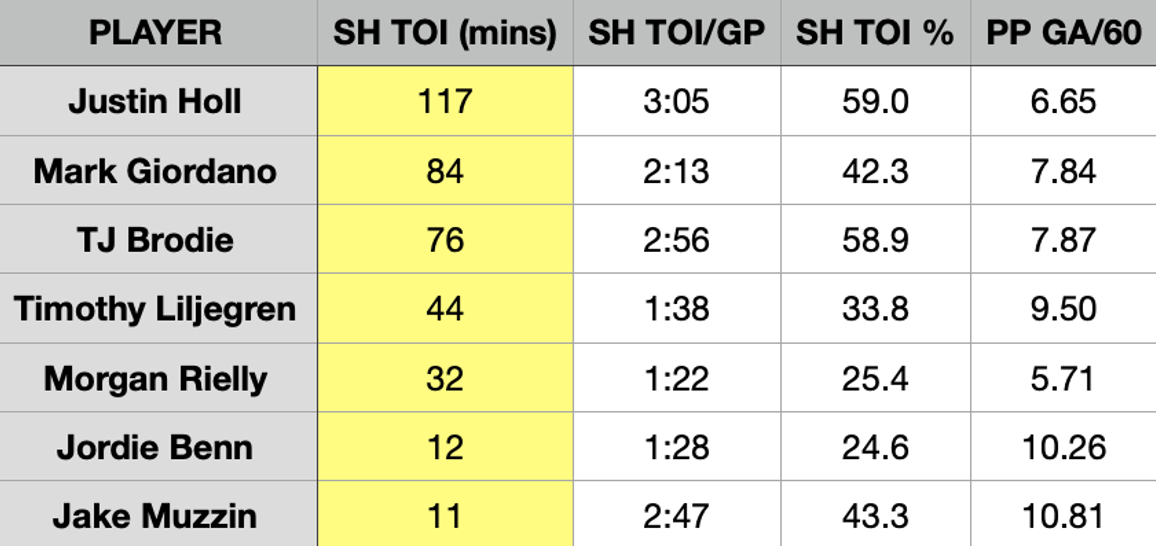
Task: Select the SH TOI (mins) column header
Action: 445,33
